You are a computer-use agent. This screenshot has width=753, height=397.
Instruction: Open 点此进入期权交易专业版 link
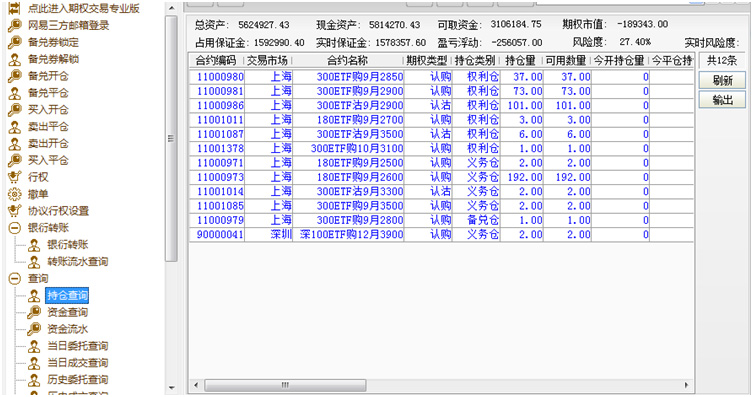coord(84,8)
